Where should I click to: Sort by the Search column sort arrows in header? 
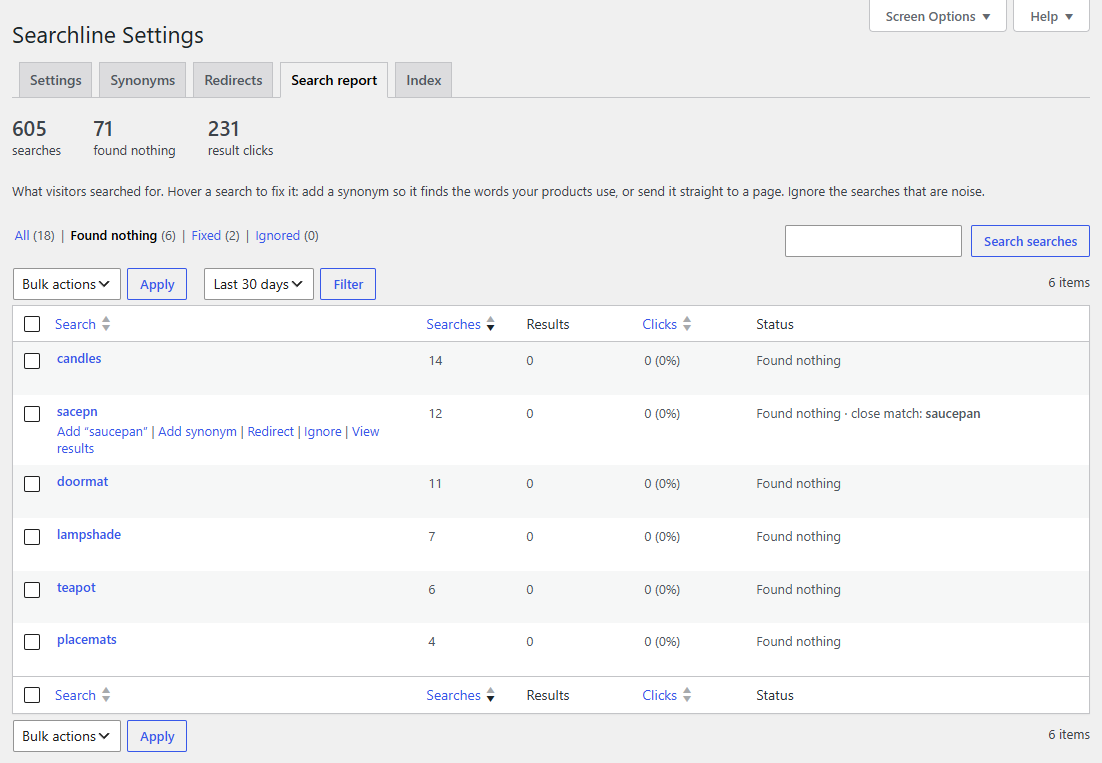[x=106, y=324]
